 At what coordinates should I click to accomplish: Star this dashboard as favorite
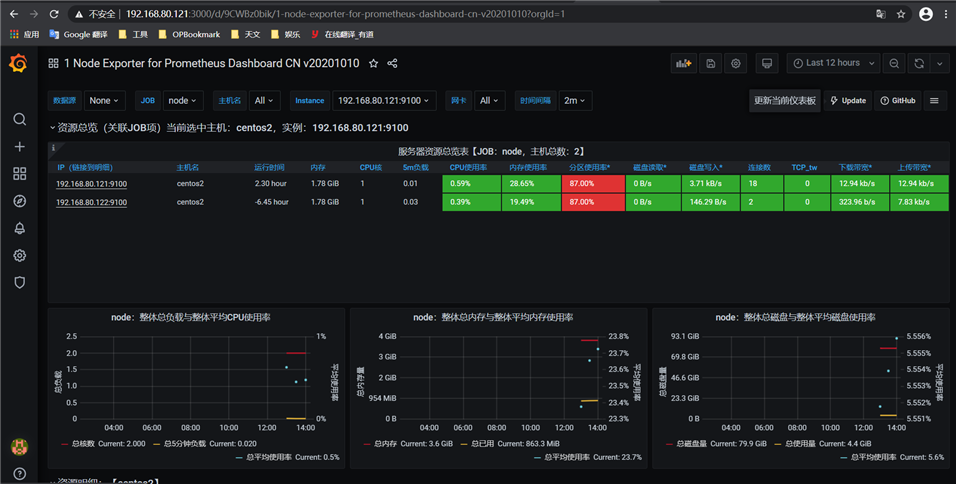pos(374,63)
